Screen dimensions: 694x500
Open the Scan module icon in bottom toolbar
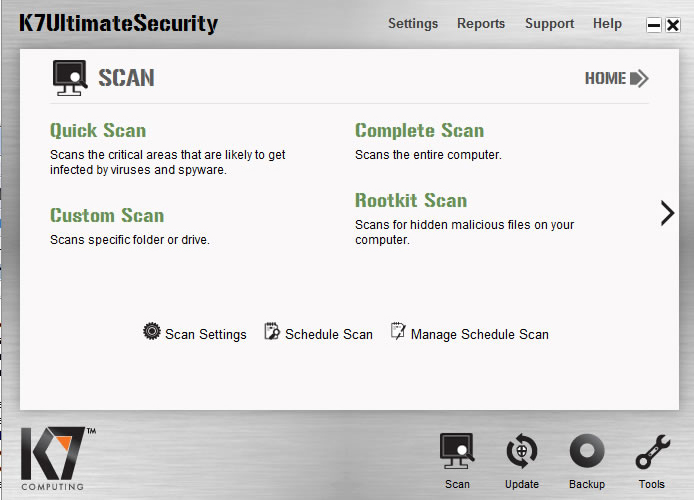(457, 453)
